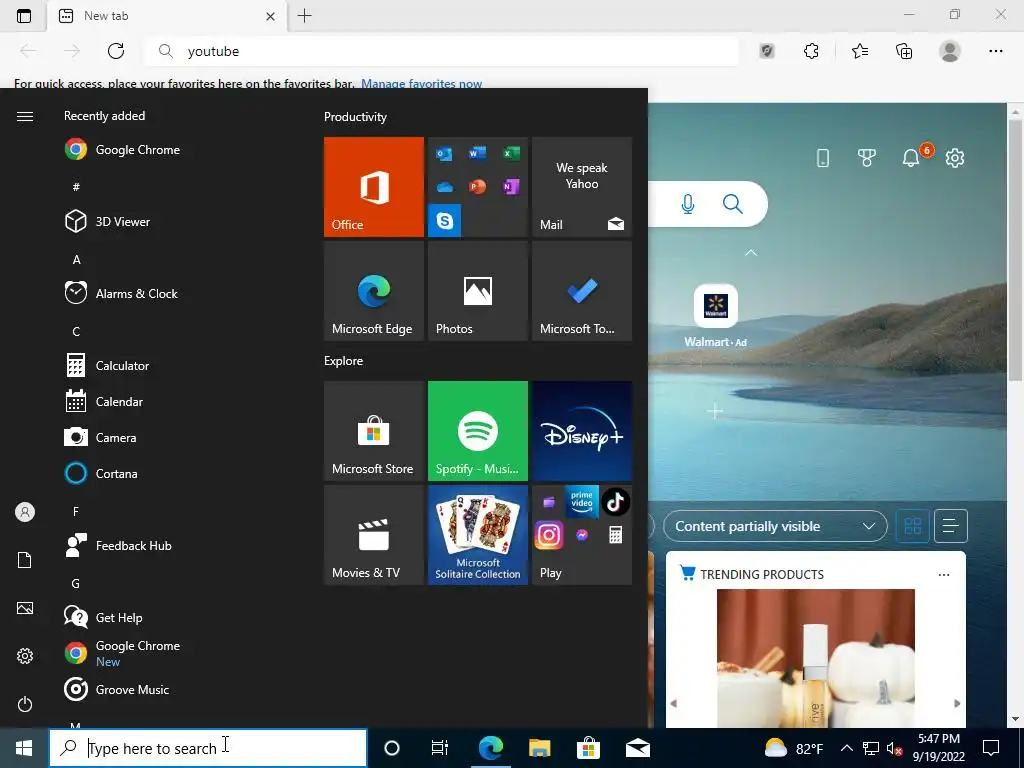Screen dimensions: 1024x768
Task: Open the muted volume icon in tray
Action: [x=894, y=748]
